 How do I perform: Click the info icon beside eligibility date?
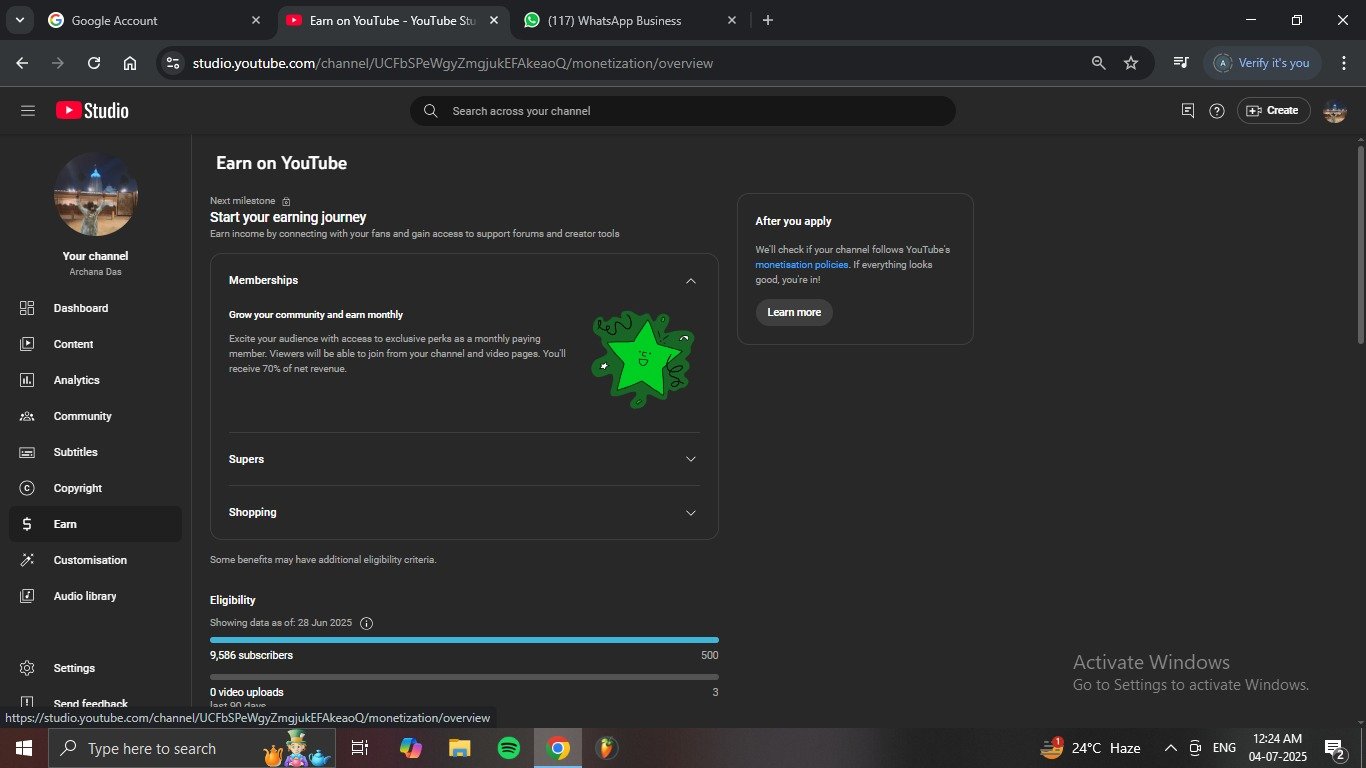[366, 623]
